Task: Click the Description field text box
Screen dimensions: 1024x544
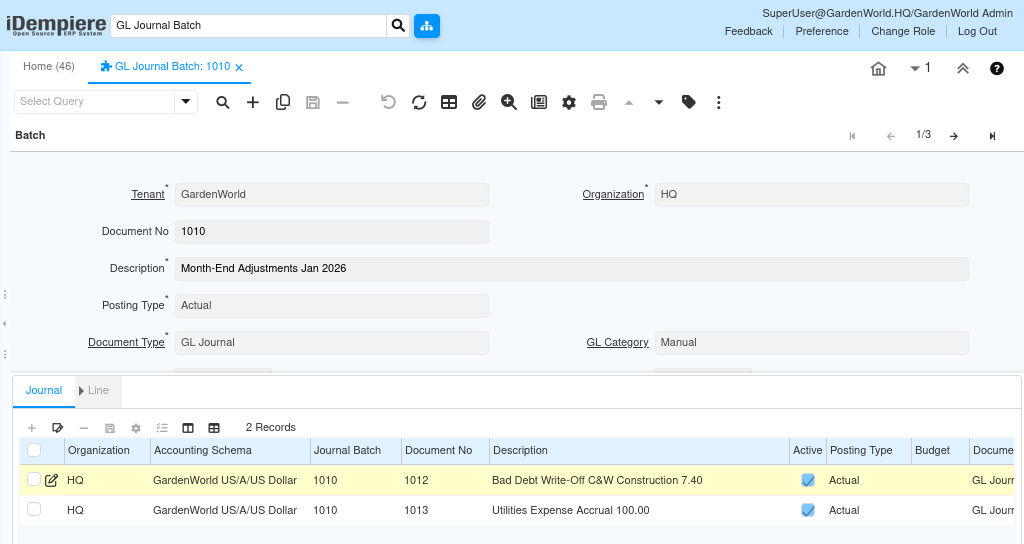Action: tap(571, 269)
